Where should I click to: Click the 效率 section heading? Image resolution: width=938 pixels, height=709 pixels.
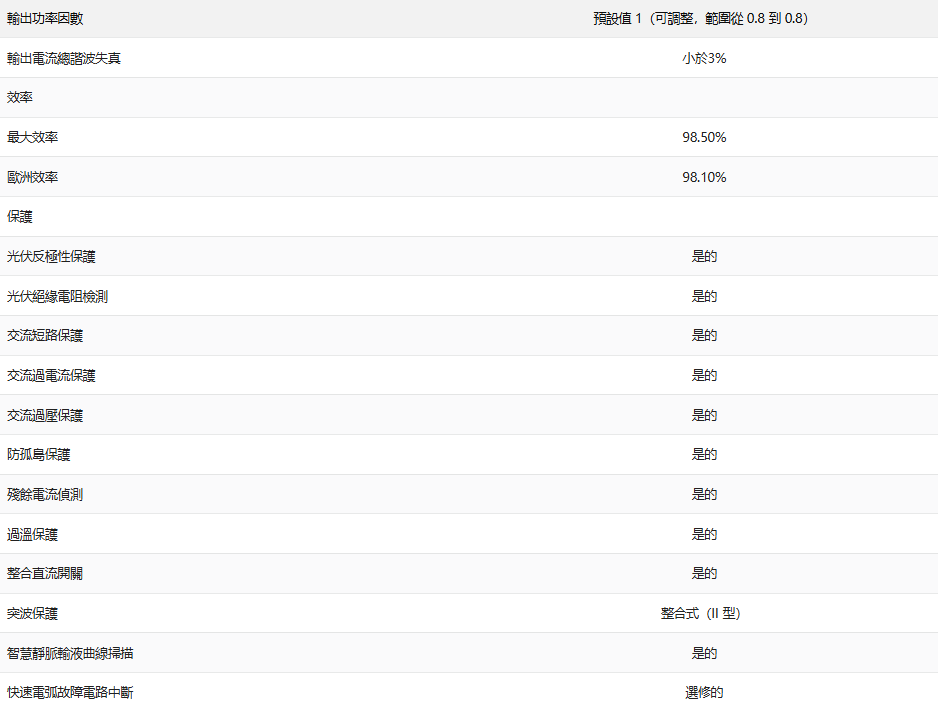point(20,98)
